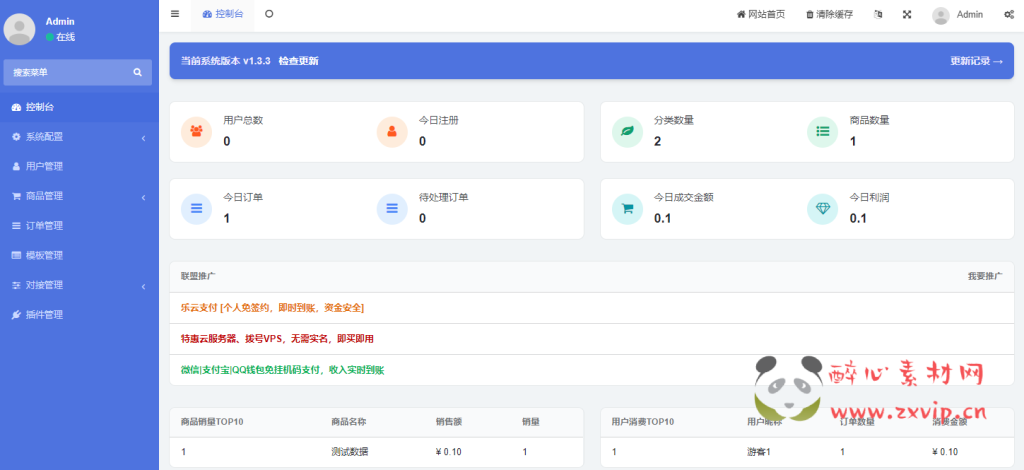This screenshot has height=470, width=1024.
Task: Click the 今日注册 person icon
Action: pyautogui.click(x=392, y=131)
